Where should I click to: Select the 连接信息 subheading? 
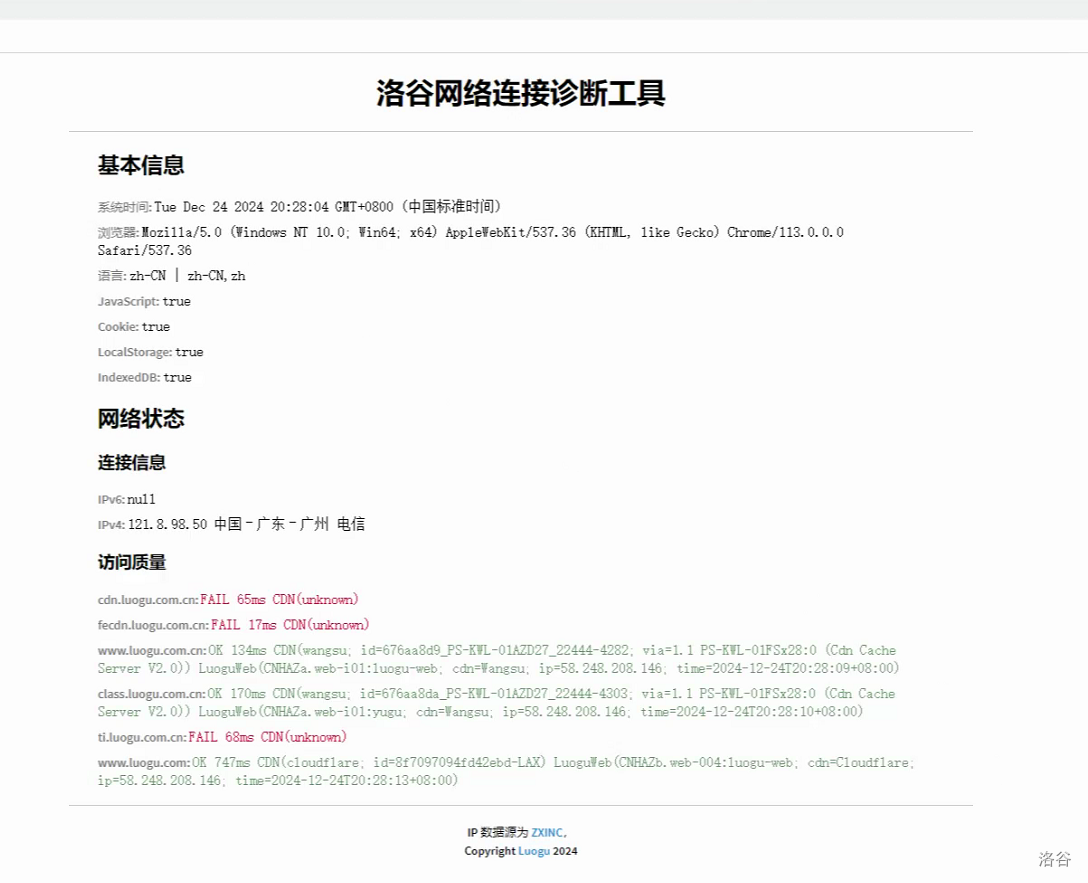click(132, 462)
